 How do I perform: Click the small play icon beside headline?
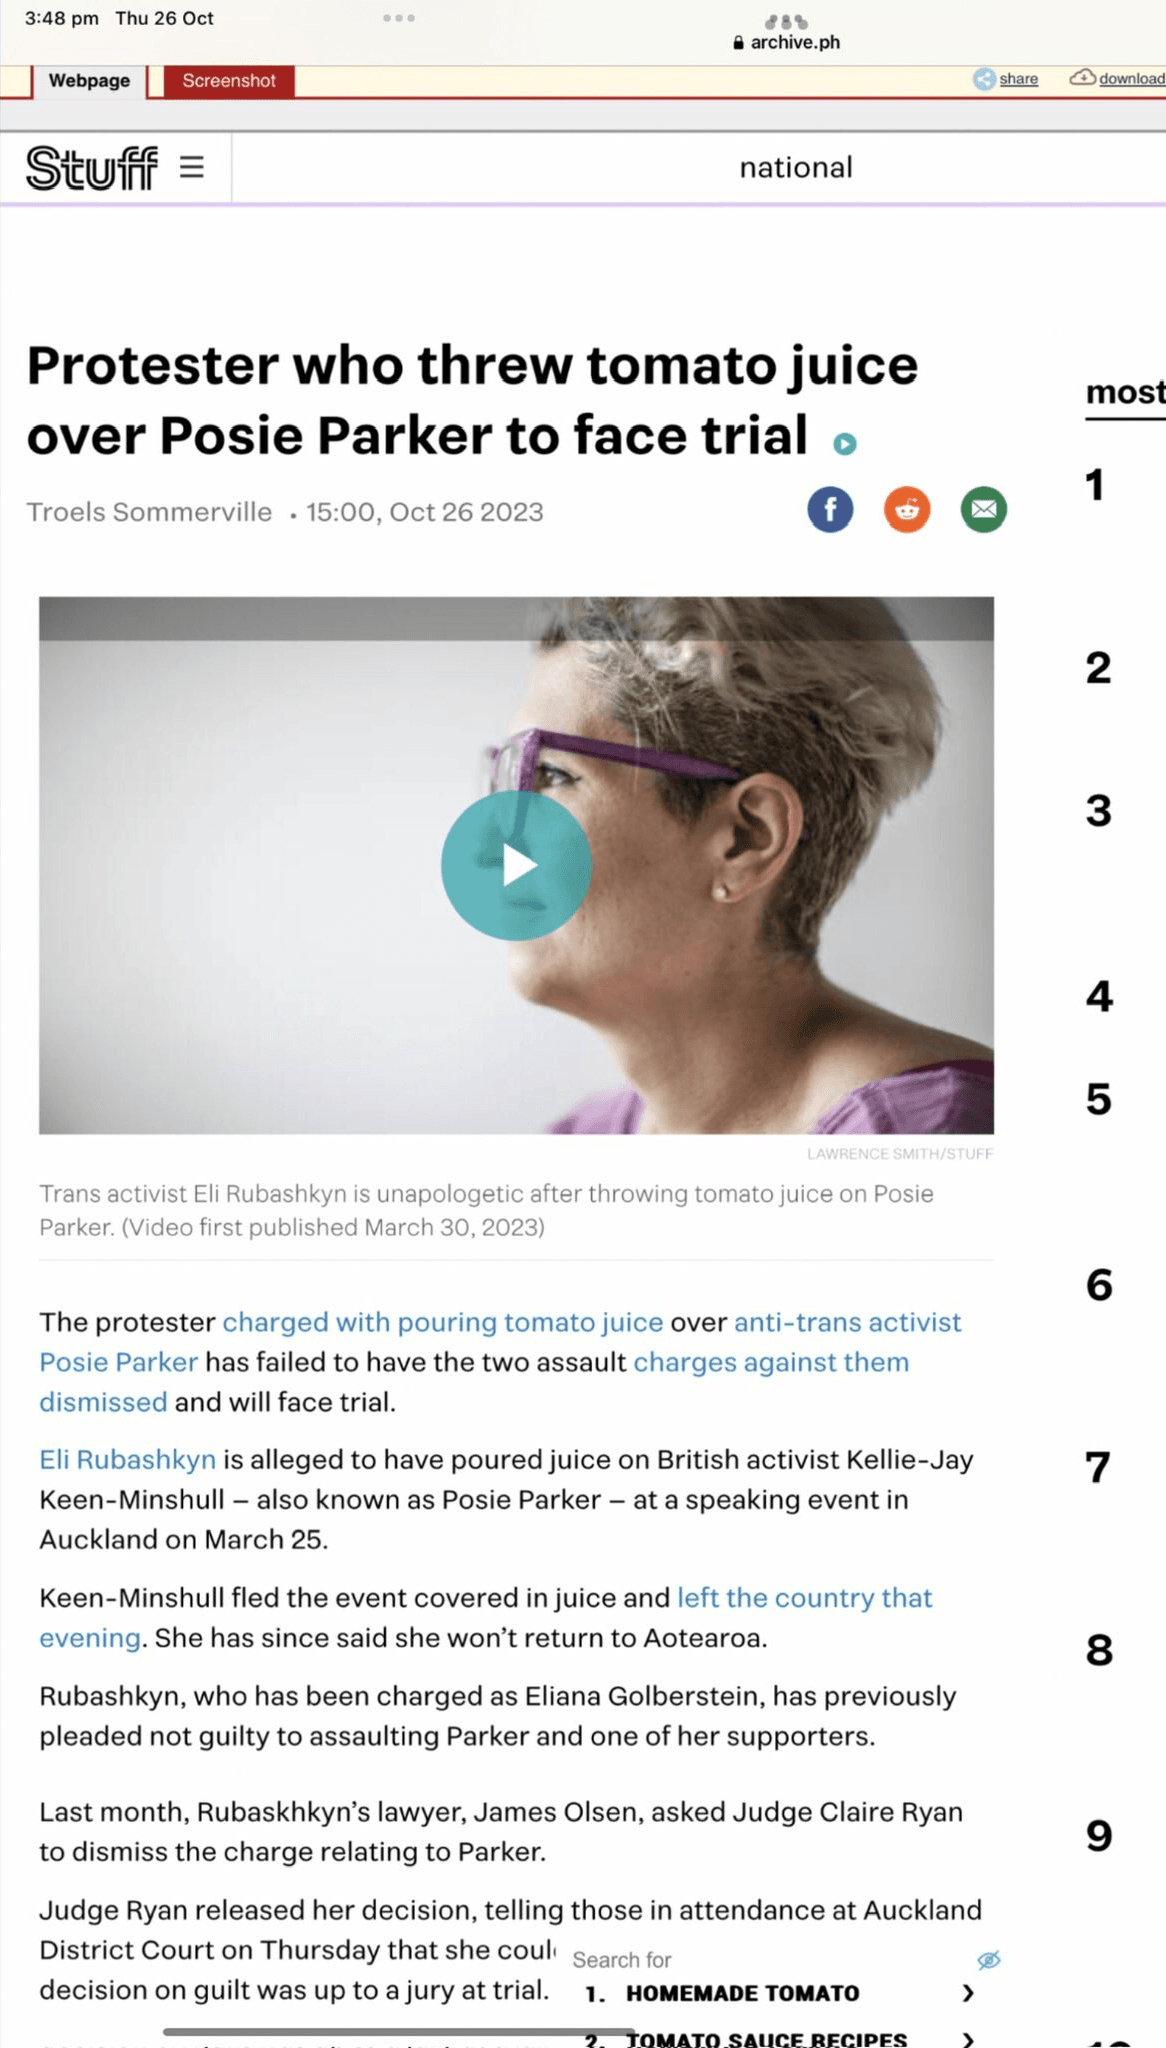pyautogui.click(x=845, y=443)
